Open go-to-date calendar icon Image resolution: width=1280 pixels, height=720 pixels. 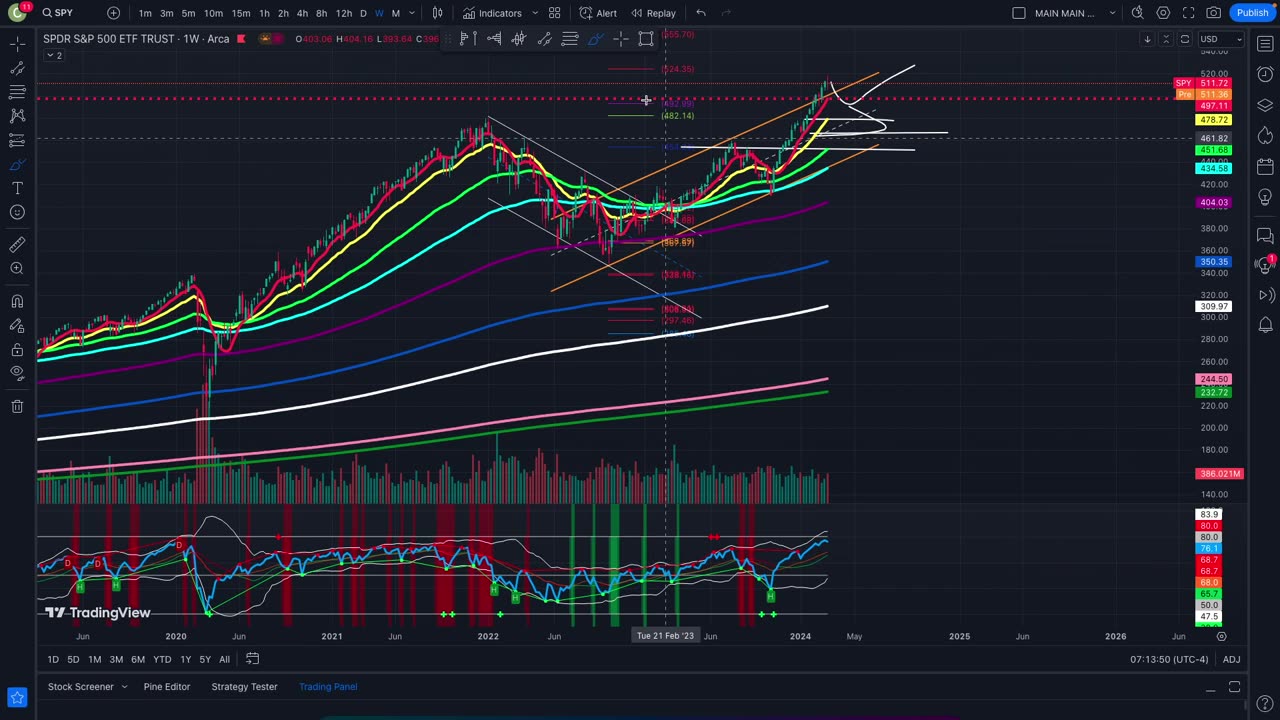253,659
